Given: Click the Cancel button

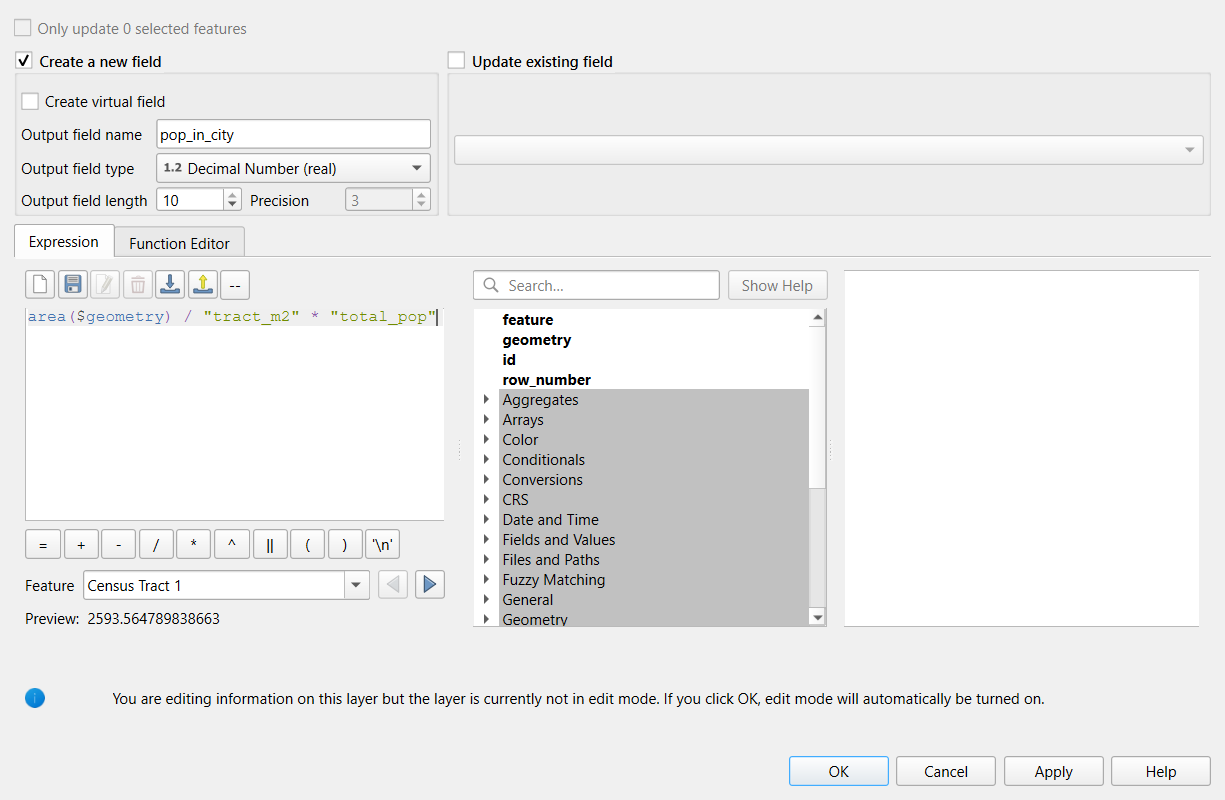Looking at the screenshot, I should click(x=946, y=771).
